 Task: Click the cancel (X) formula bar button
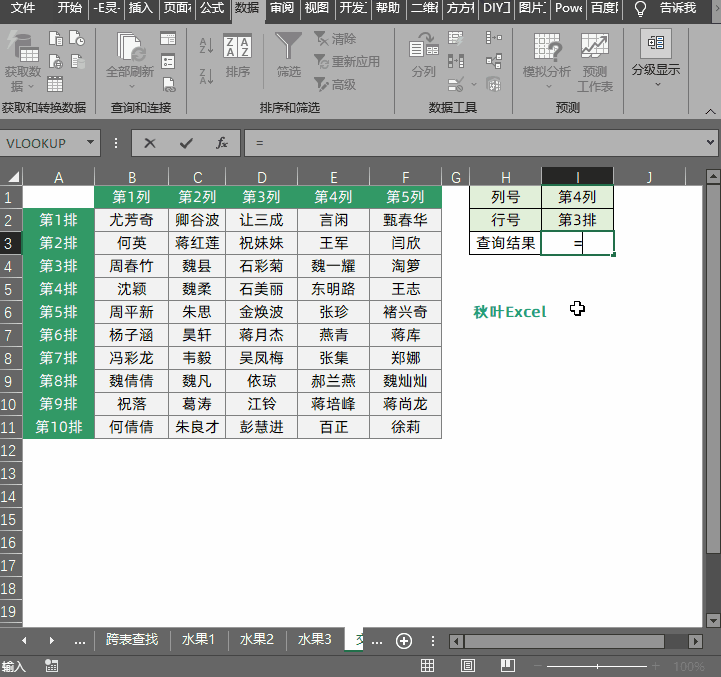150,143
